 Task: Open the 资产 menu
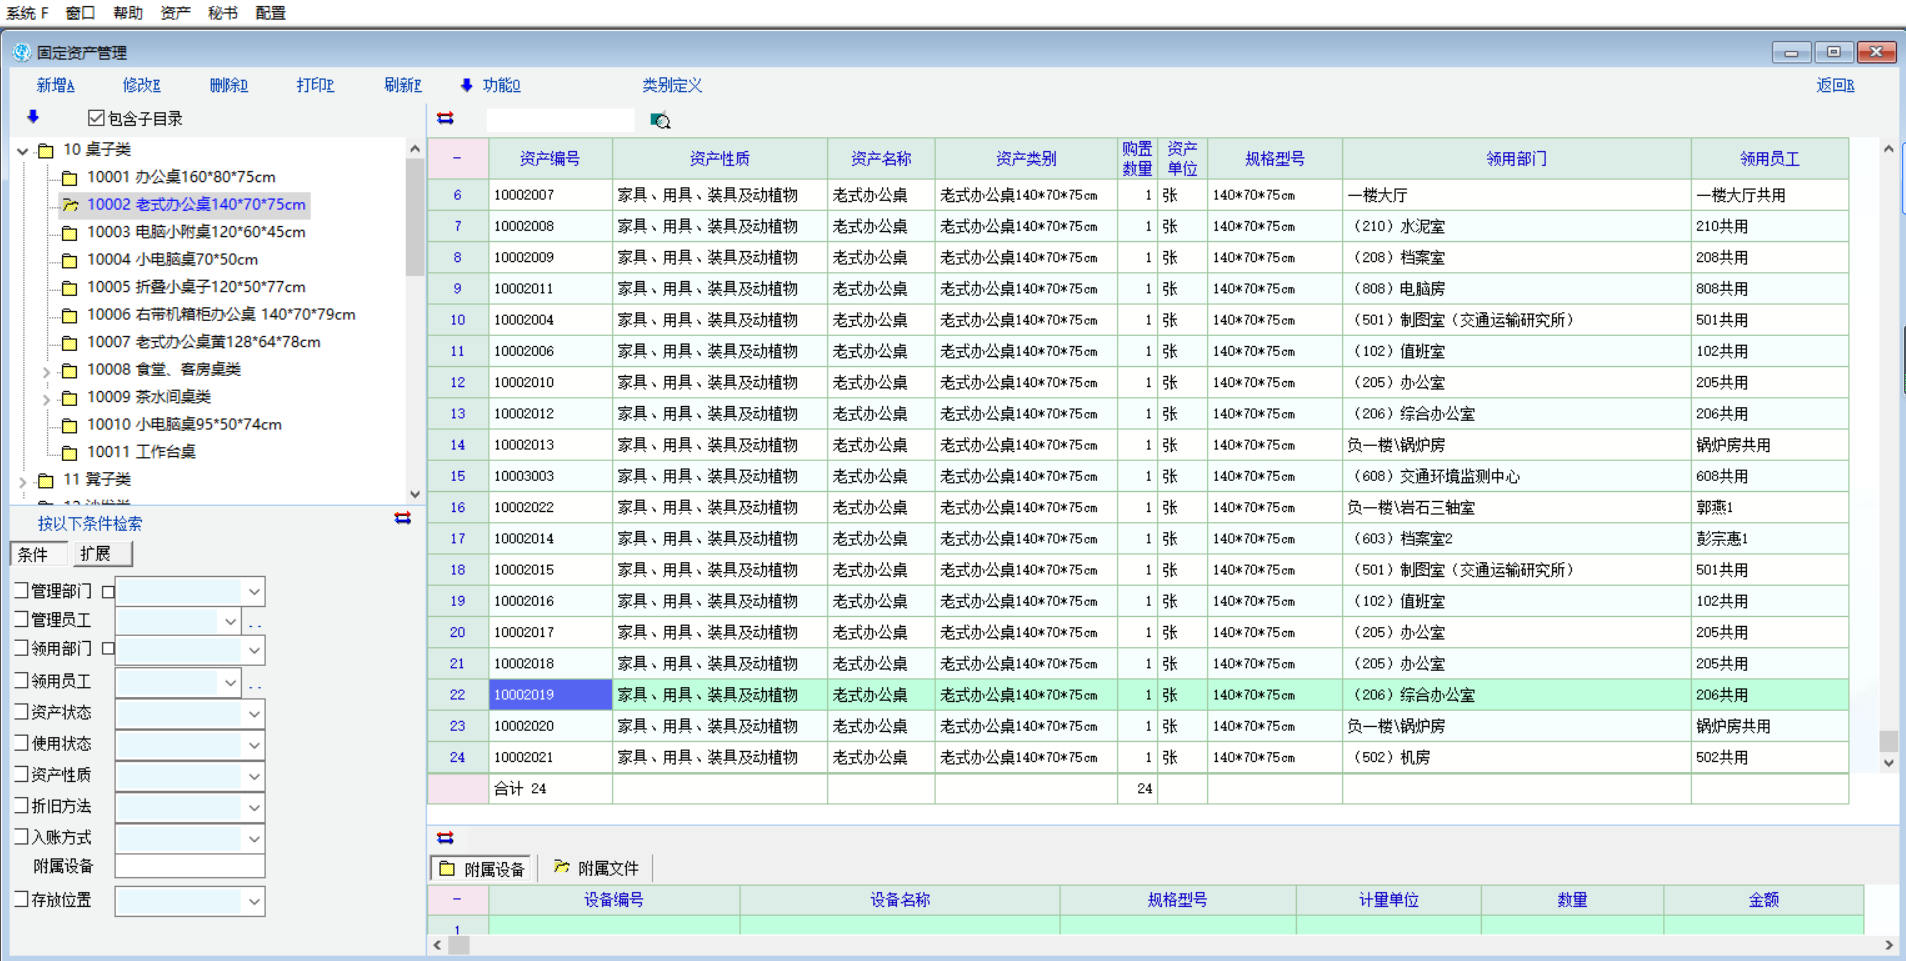point(175,13)
